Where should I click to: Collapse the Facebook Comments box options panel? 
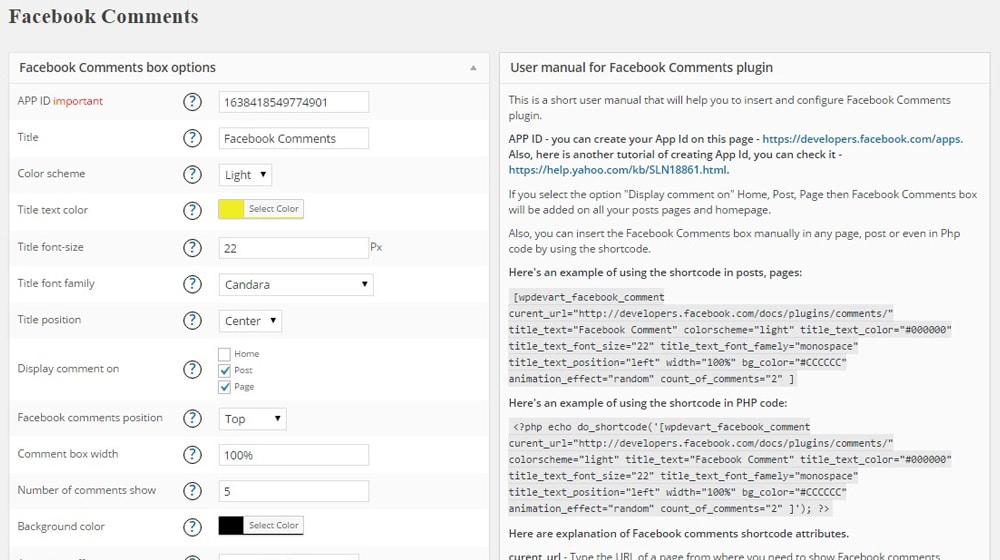[x=473, y=68]
